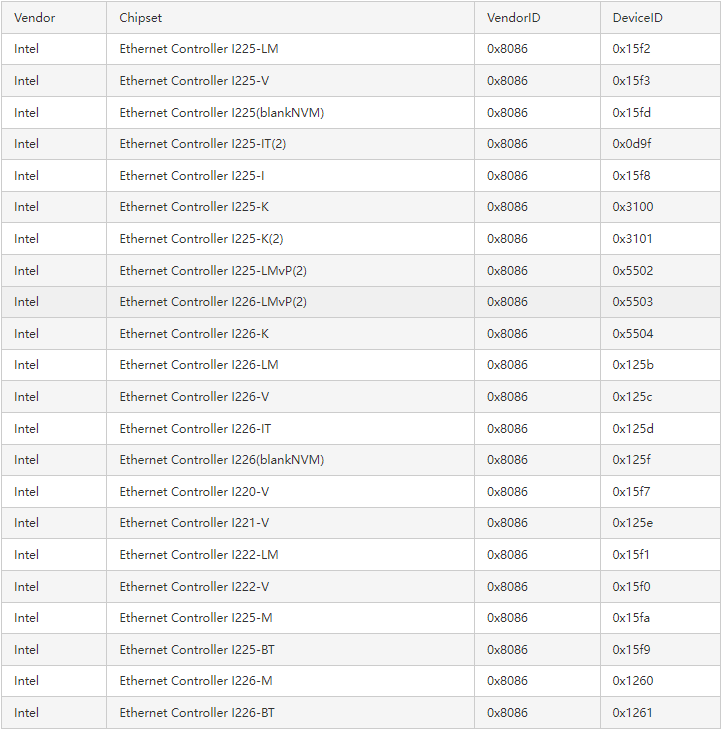Select the Ethernet Controller I225-V cell

coord(290,81)
